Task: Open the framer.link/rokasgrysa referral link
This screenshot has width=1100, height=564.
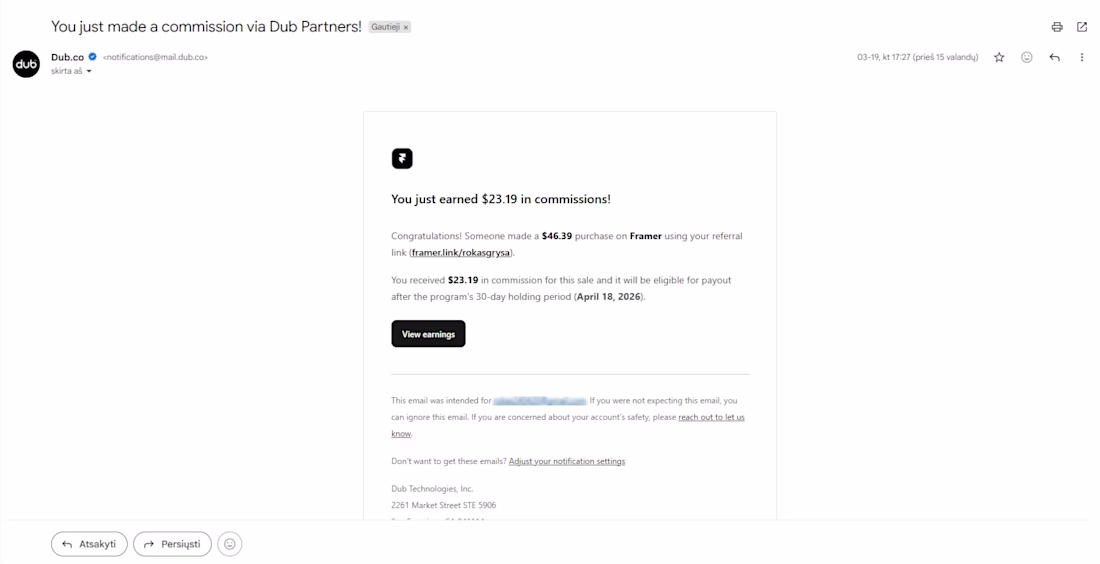Action: click(x=461, y=253)
